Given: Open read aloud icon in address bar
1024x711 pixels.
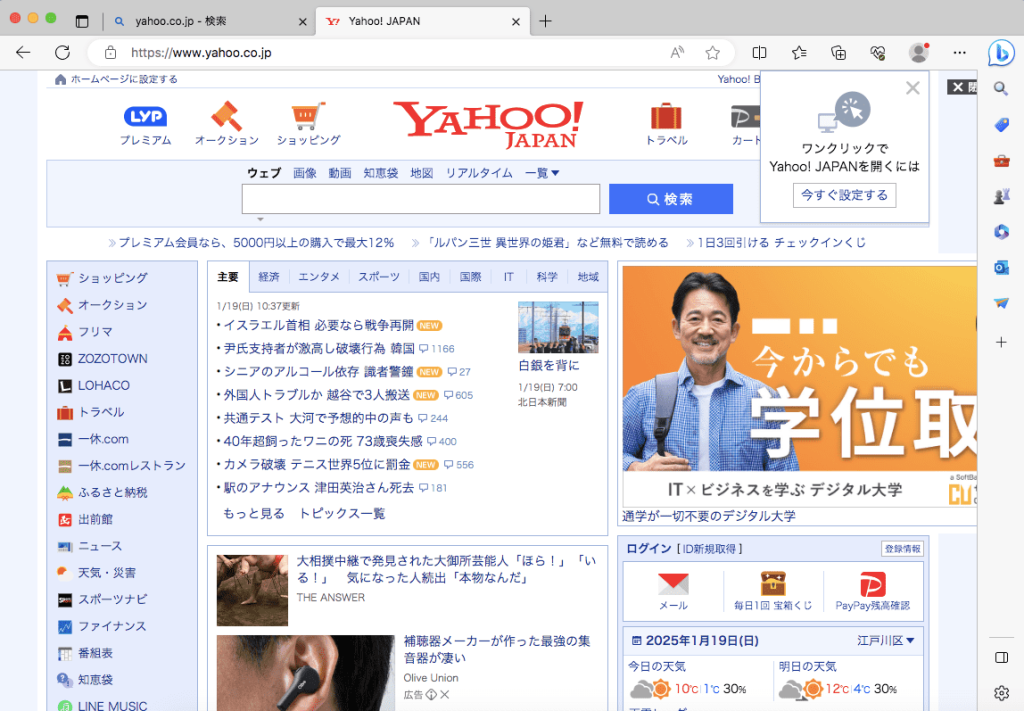Looking at the screenshot, I should click(x=677, y=53).
